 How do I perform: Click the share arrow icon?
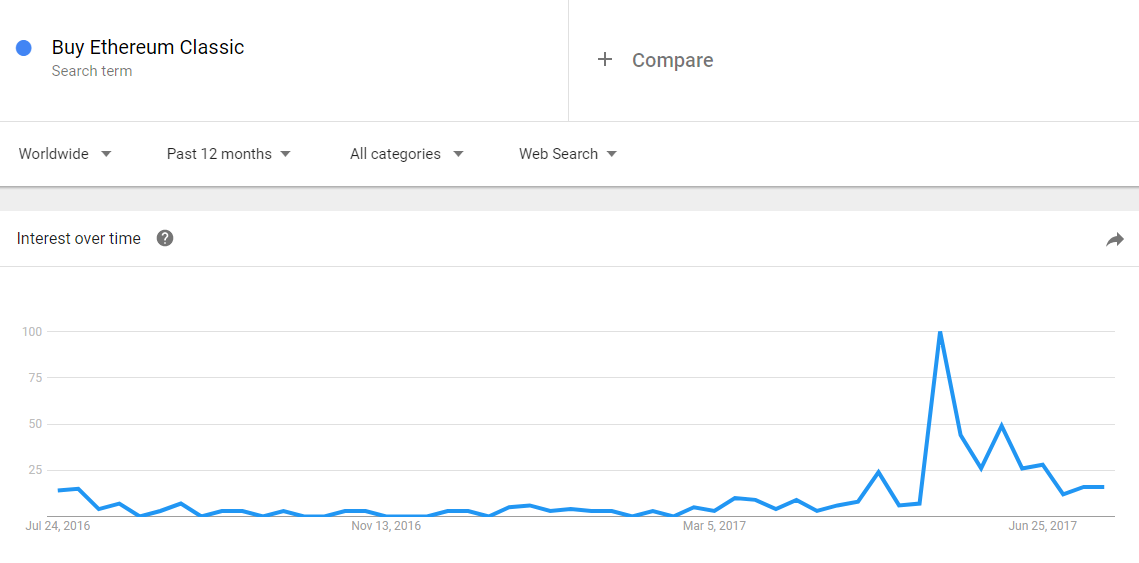click(x=1114, y=240)
